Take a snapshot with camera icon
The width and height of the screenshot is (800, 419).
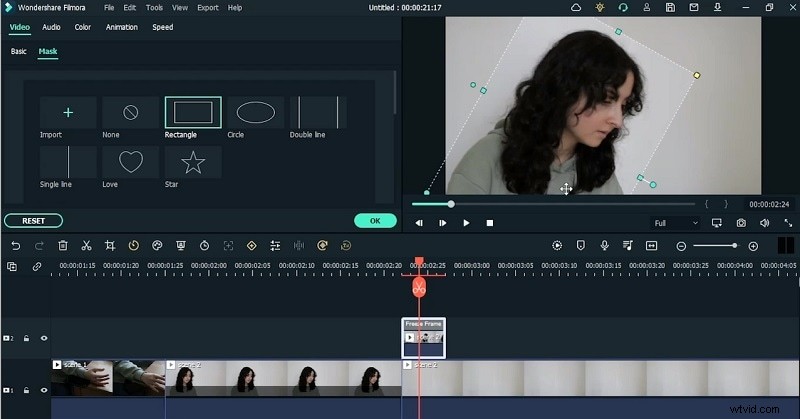point(741,223)
